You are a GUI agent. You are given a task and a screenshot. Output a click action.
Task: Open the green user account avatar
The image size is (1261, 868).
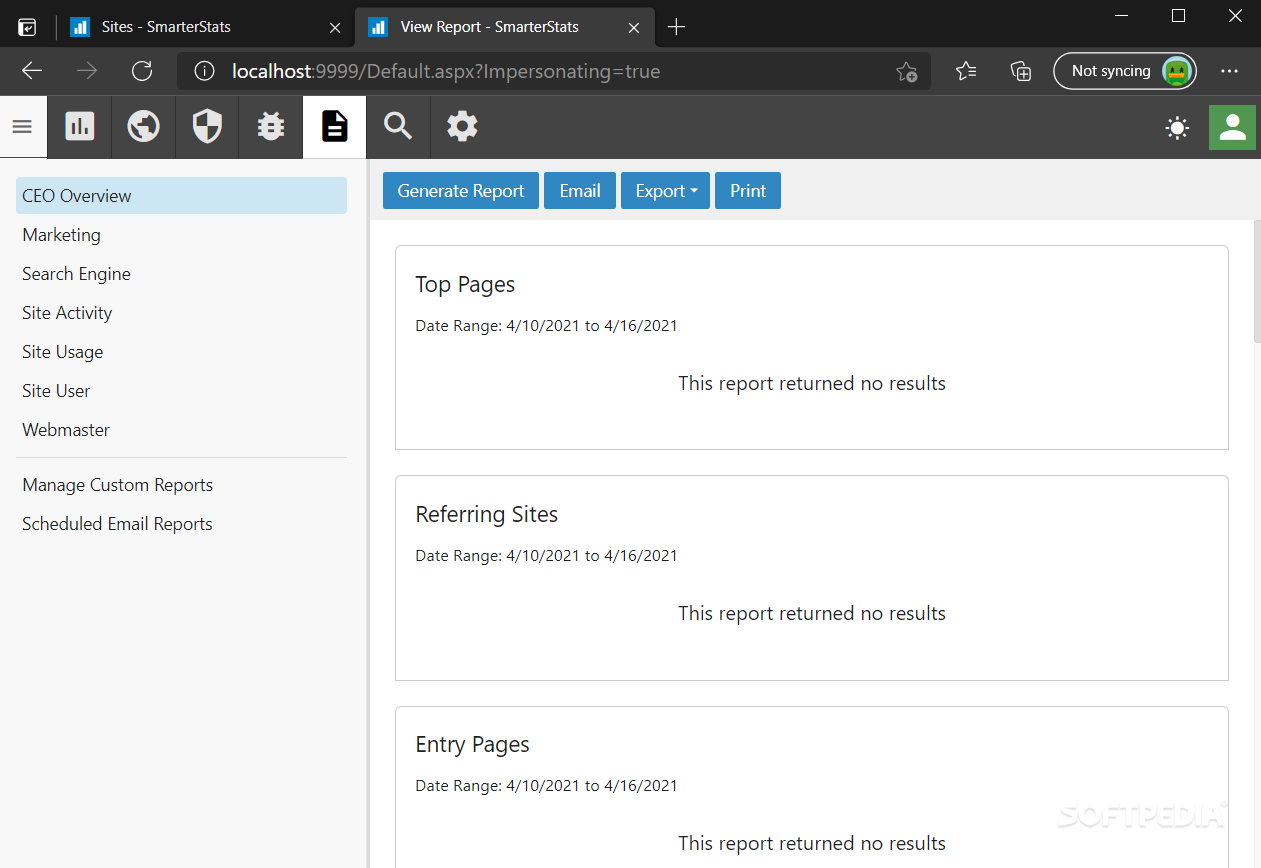[x=1233, y=127]
